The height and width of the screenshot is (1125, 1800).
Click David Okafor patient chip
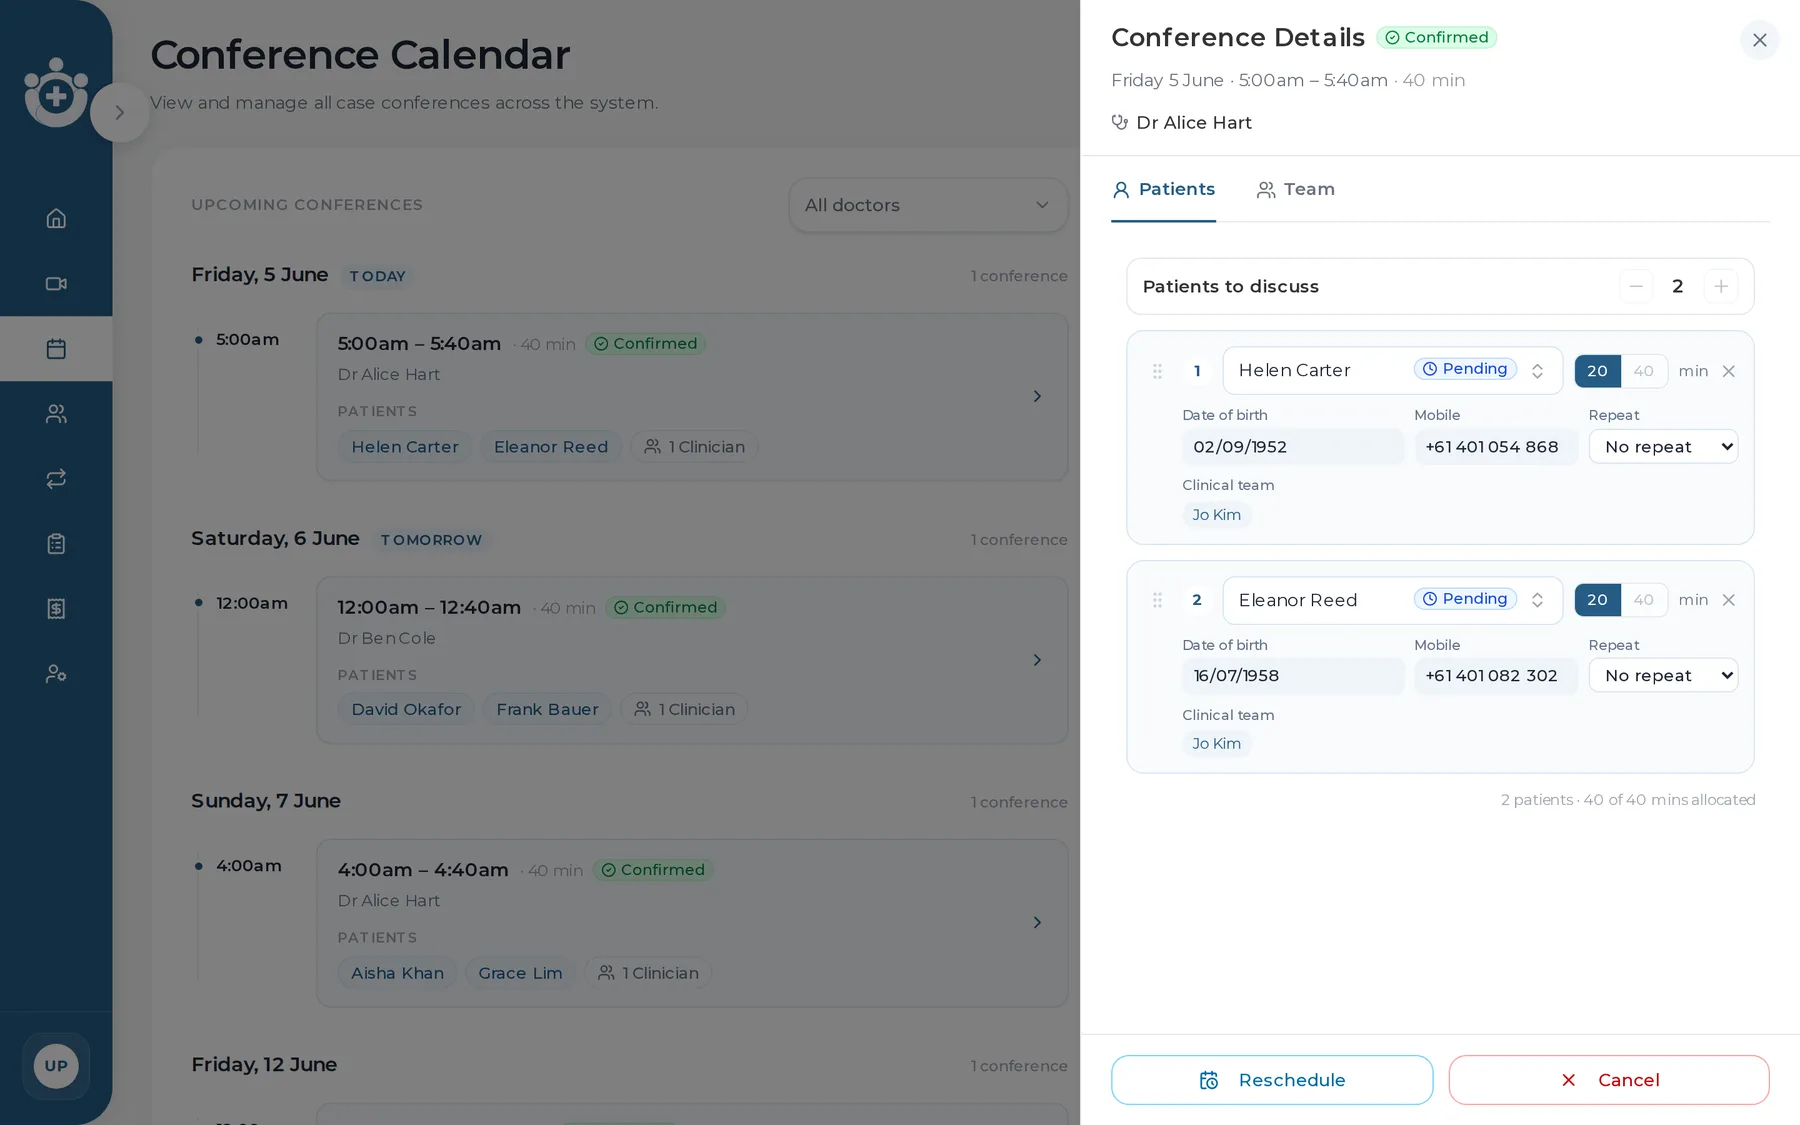point(406,710)
